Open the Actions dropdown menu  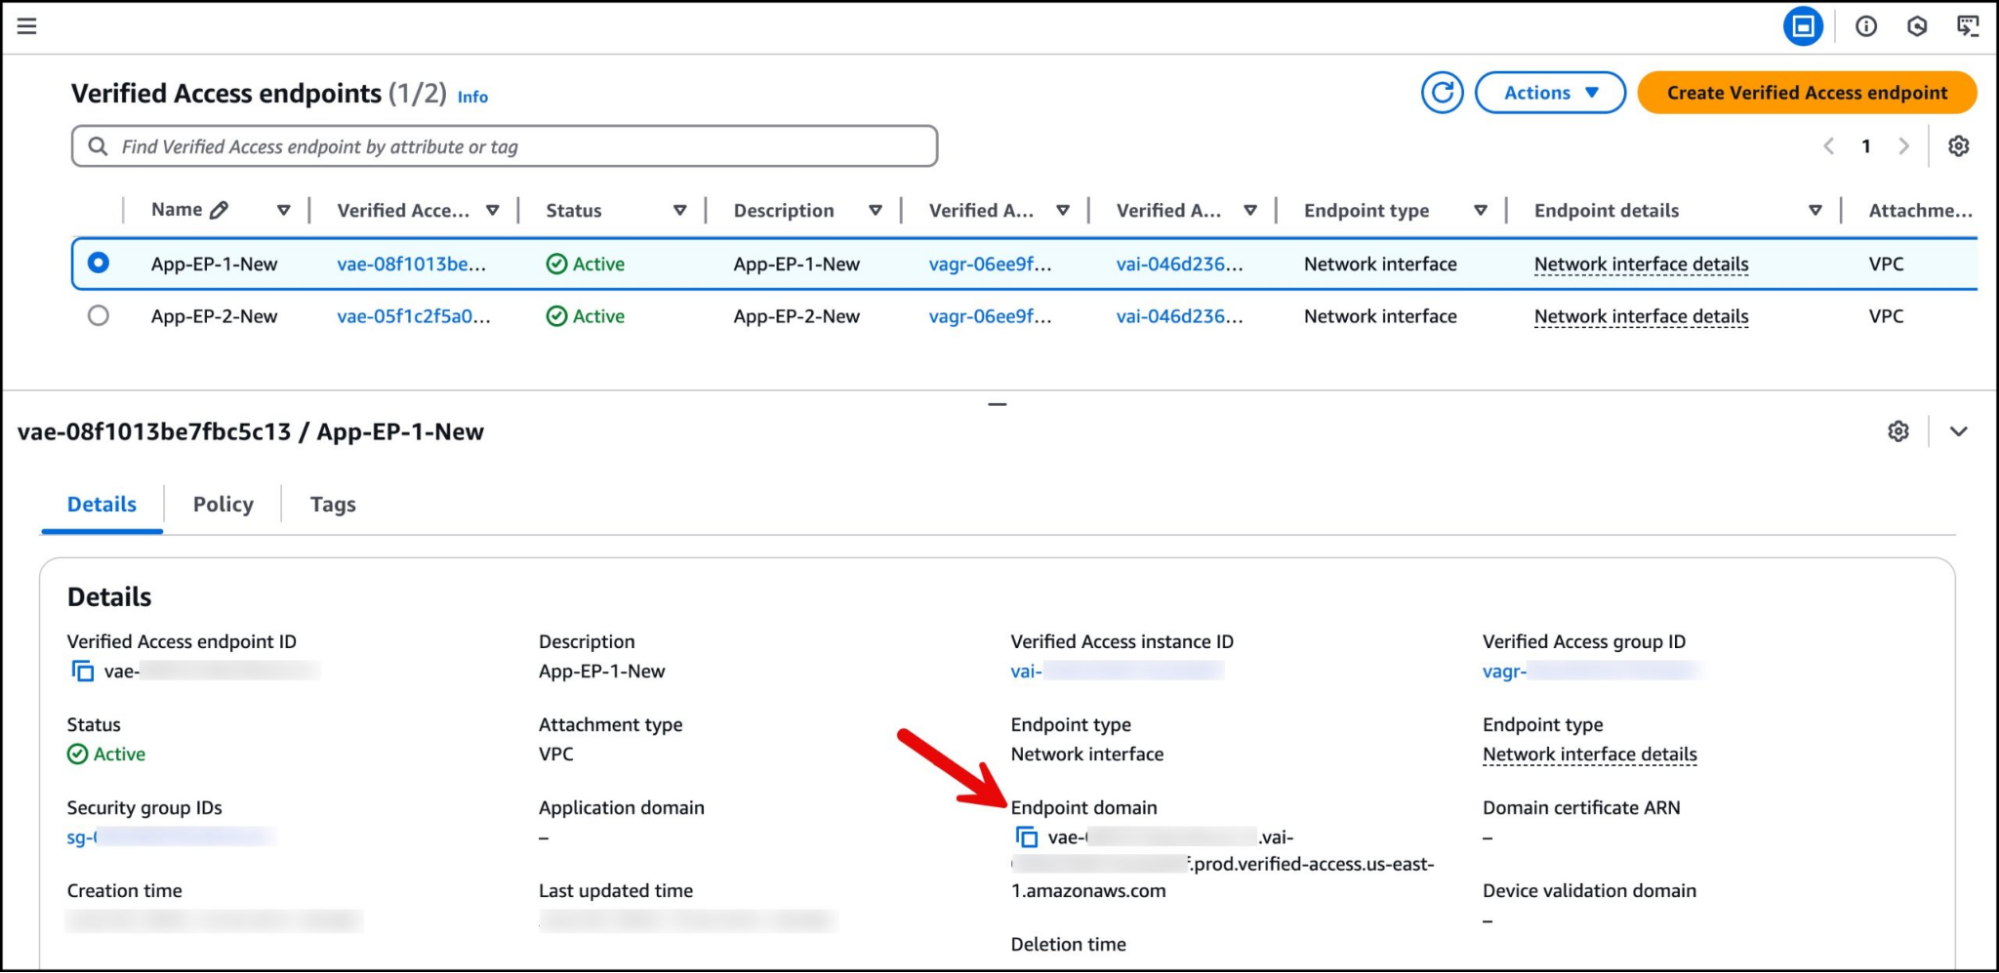coord(1549,93)
